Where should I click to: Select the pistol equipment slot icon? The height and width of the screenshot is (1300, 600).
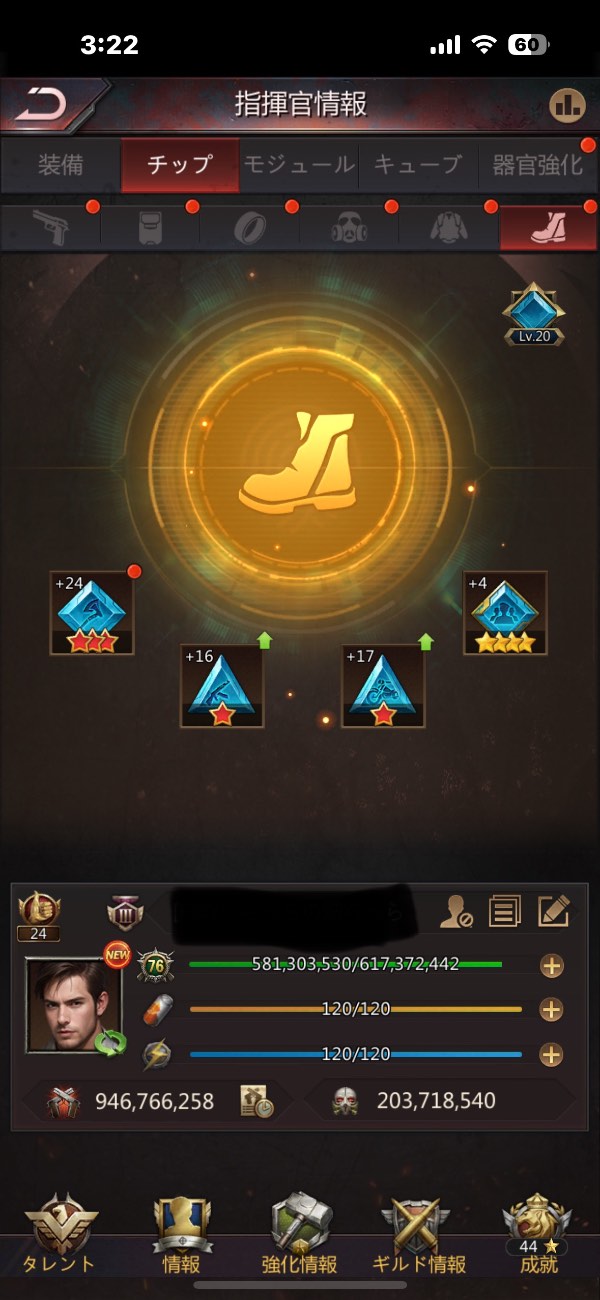point(52,227)
